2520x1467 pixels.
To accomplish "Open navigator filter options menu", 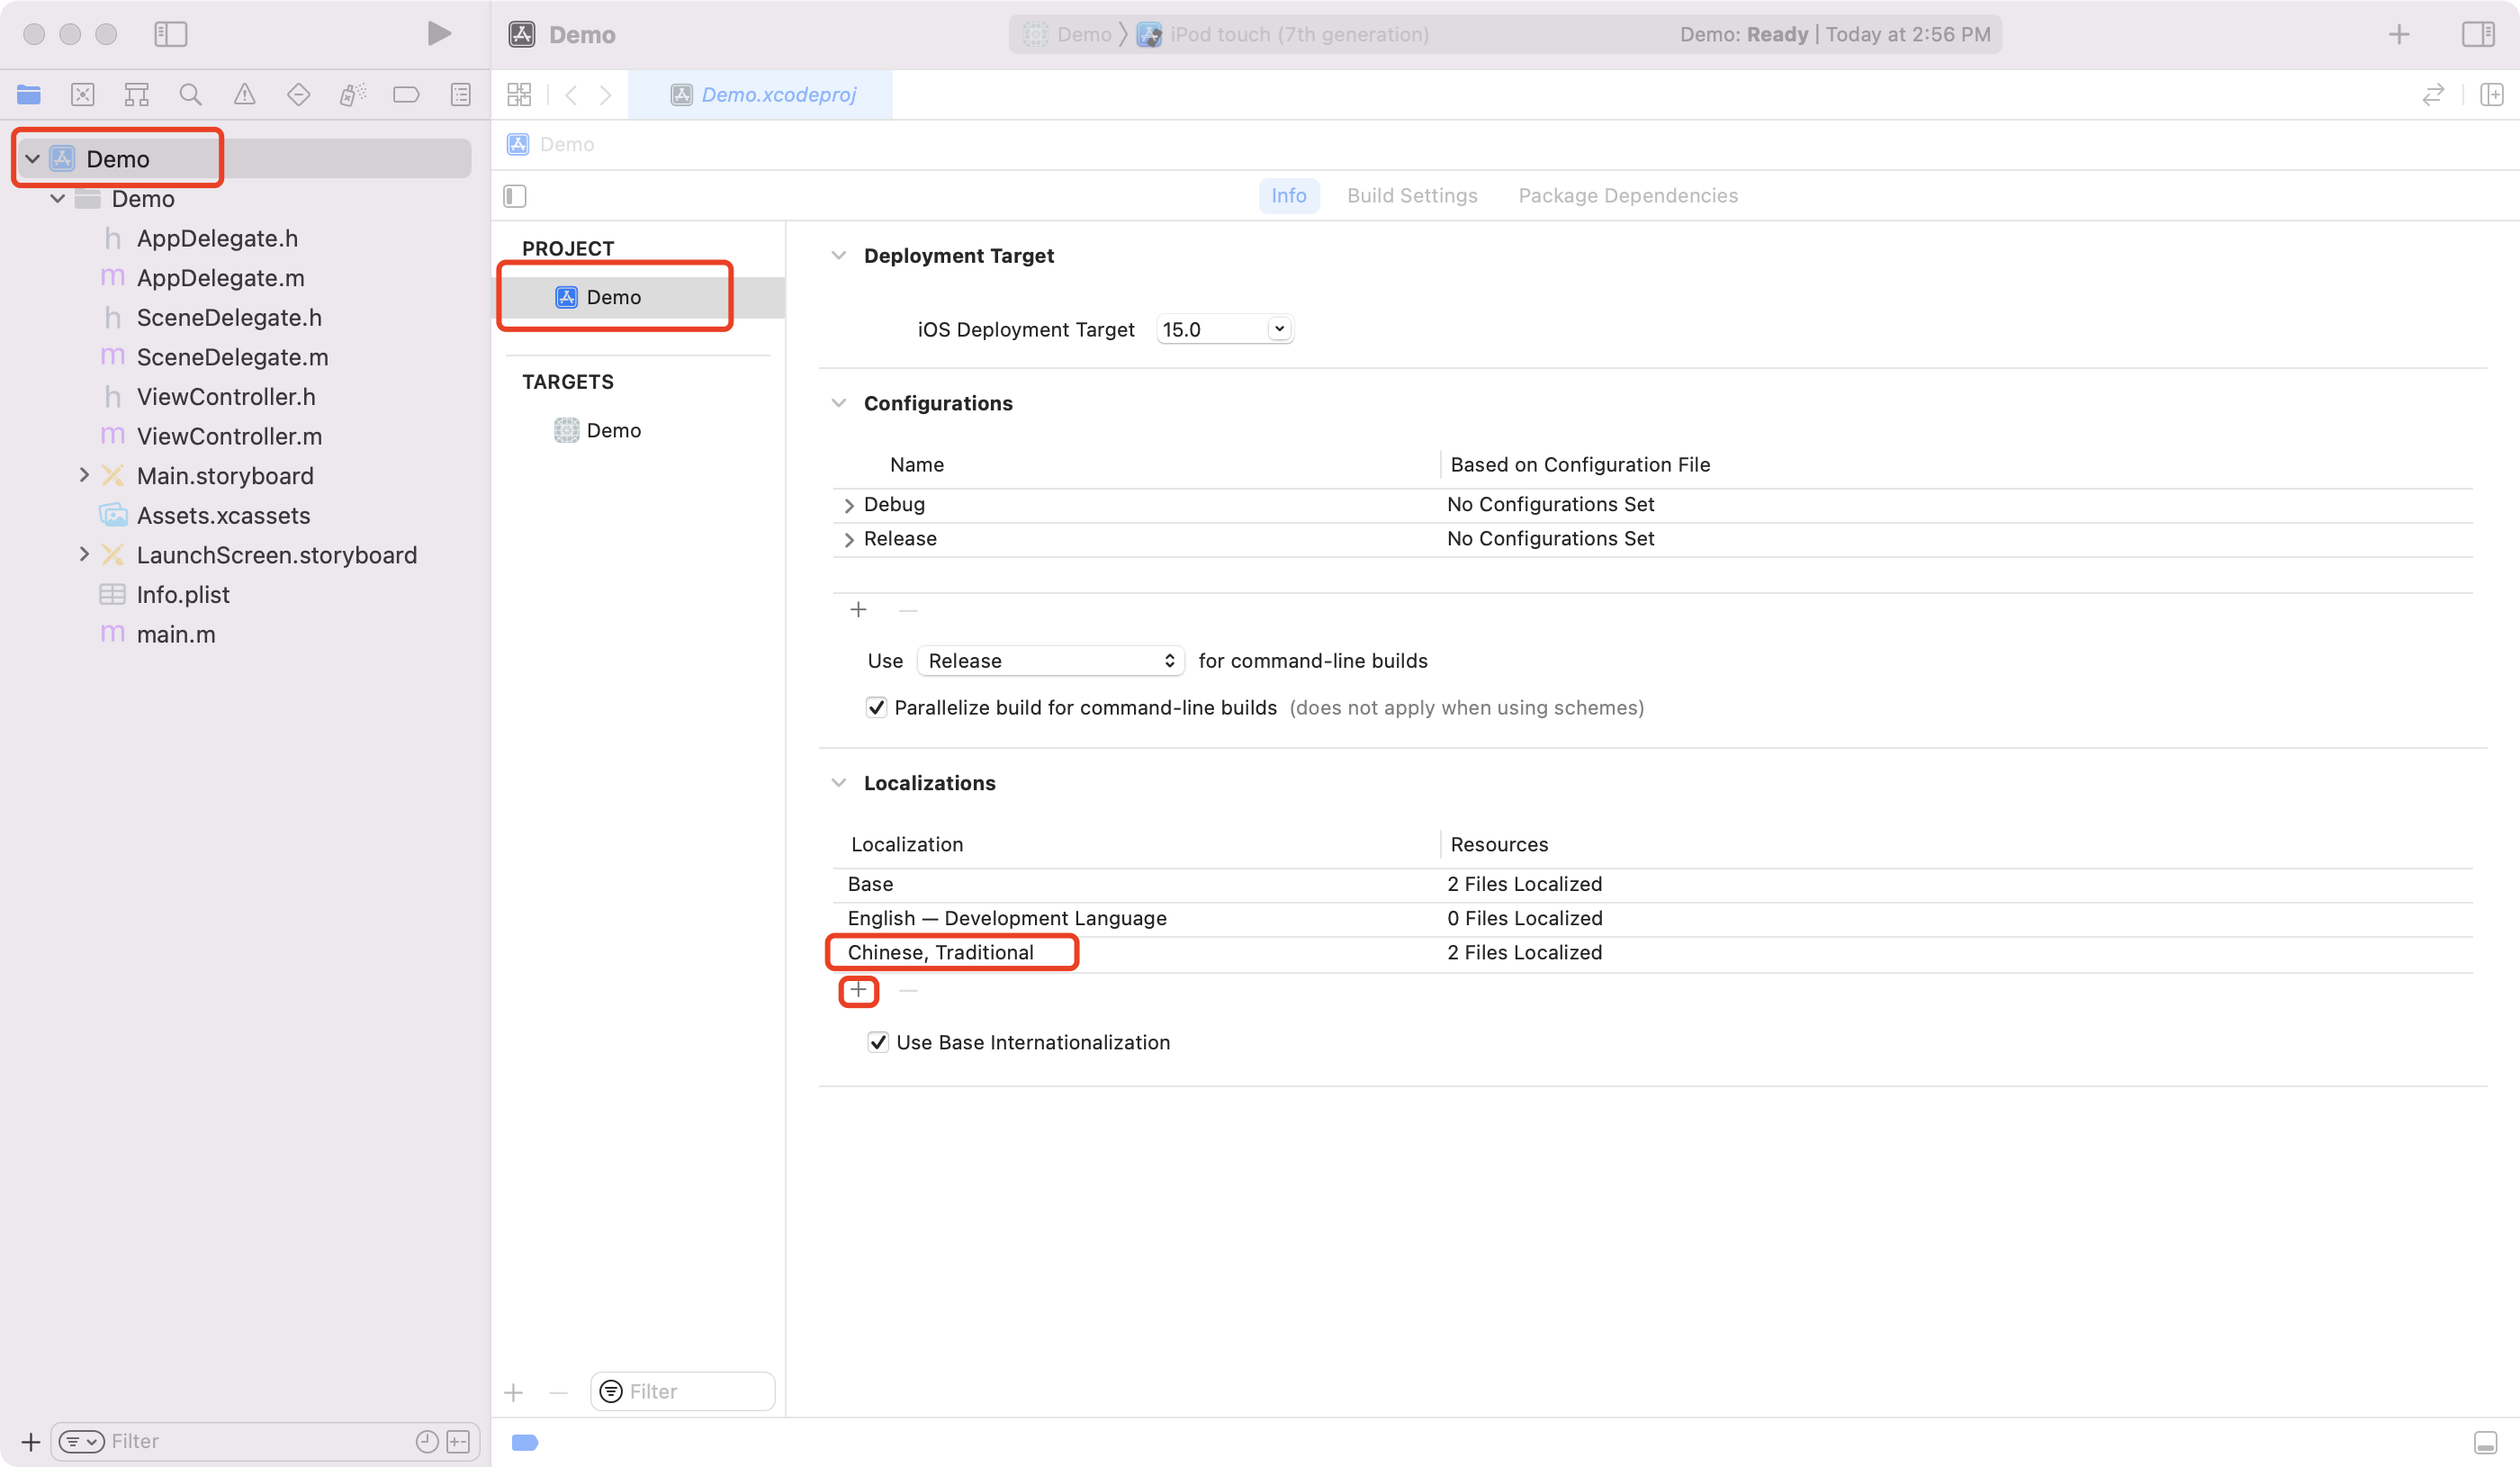I will (x=81, y=1441).
